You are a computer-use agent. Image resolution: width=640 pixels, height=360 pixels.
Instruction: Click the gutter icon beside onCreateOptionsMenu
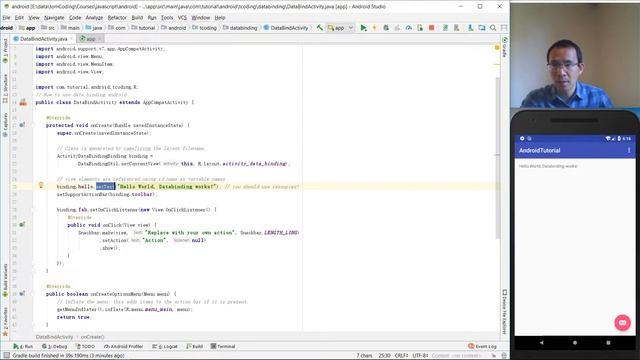pyautogui.click(x=22, y=293)
